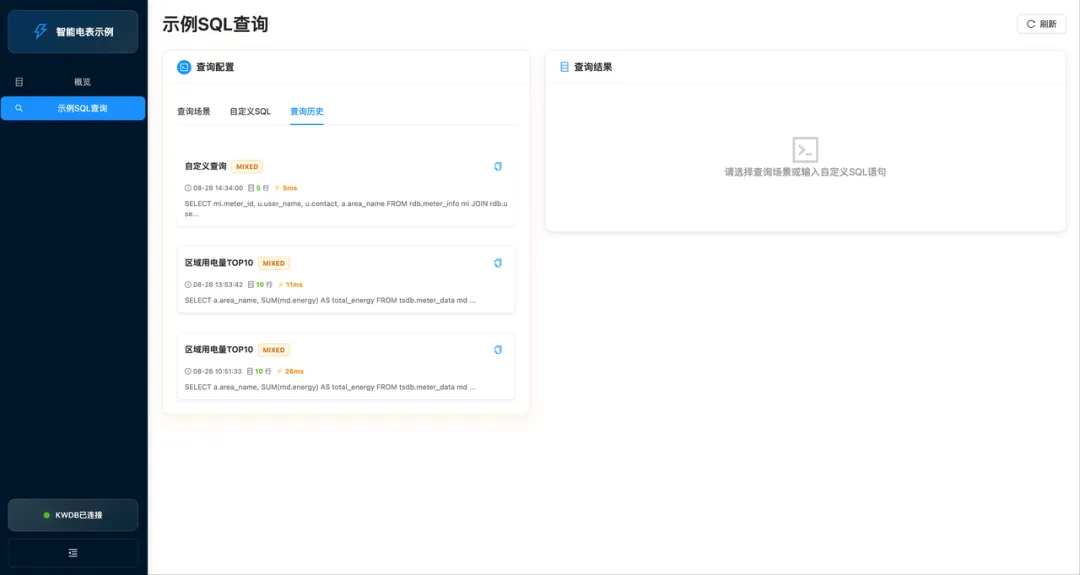The width and height of the screenshot is (1080, 575).
Task: Open 概览 in the sidebar menu
Action: tap(82, 82)
